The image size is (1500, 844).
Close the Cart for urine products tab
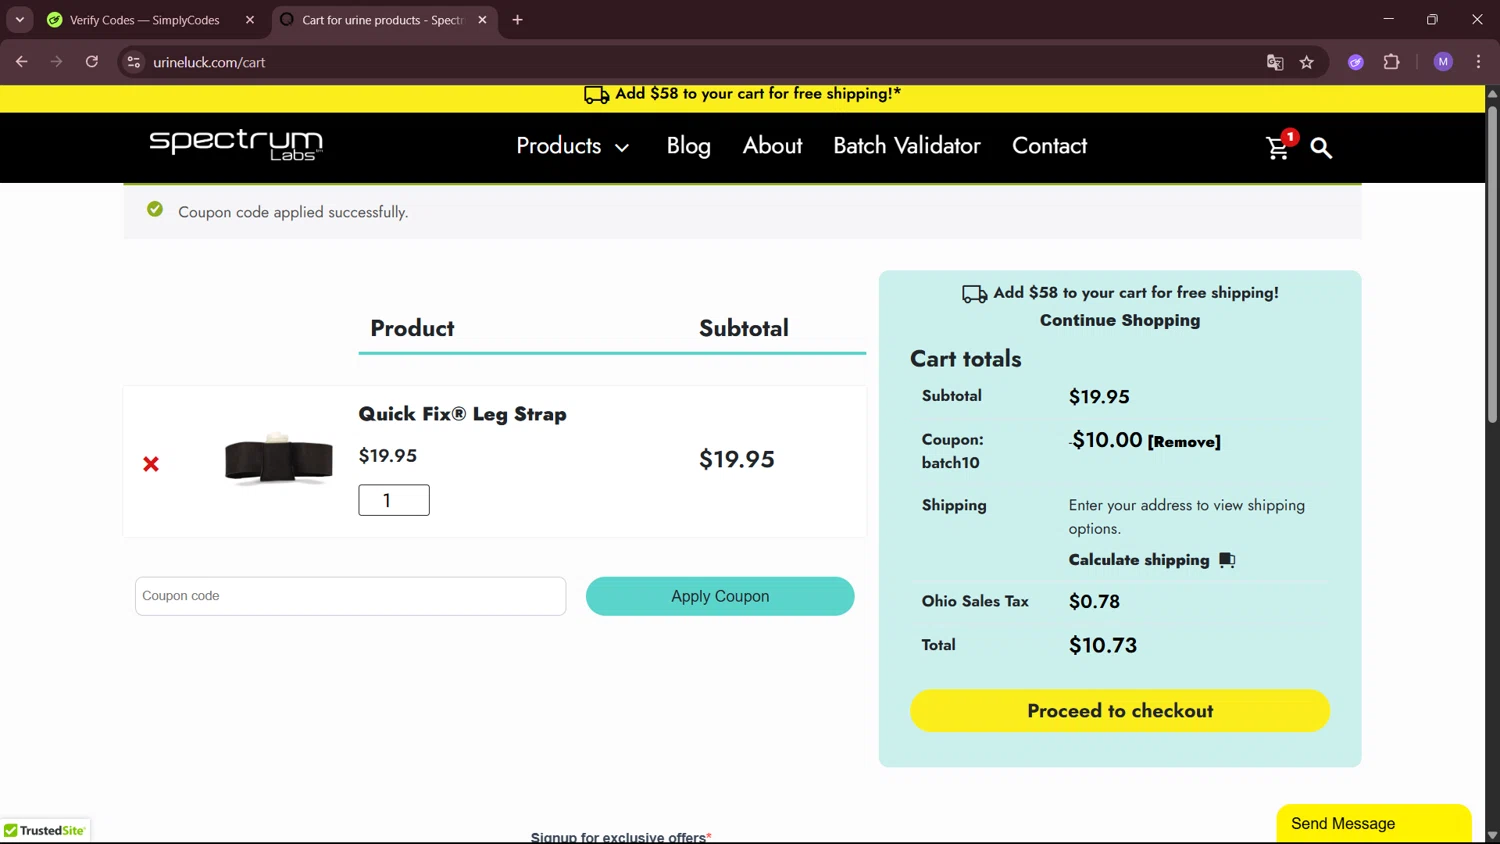[x=482, y=20]
